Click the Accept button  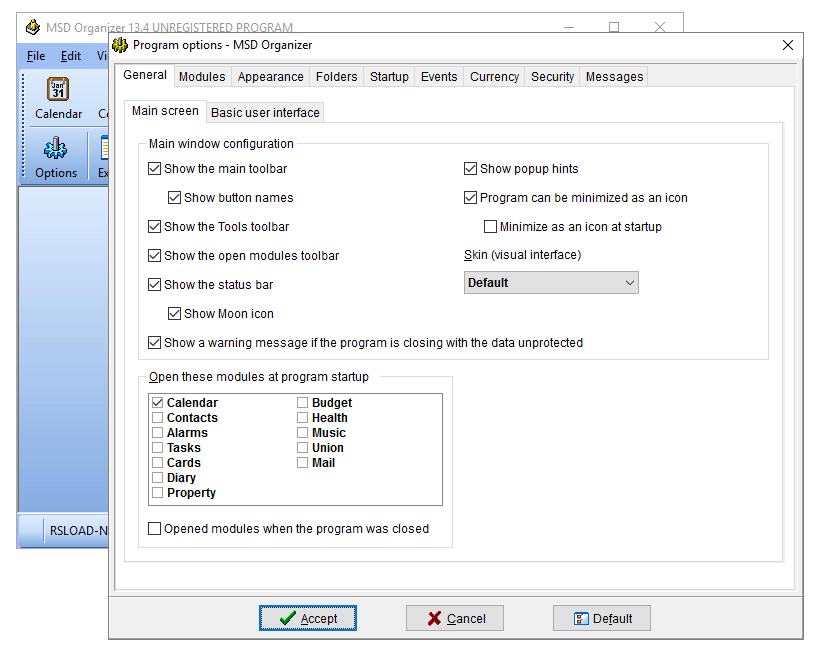click(308, 618)
